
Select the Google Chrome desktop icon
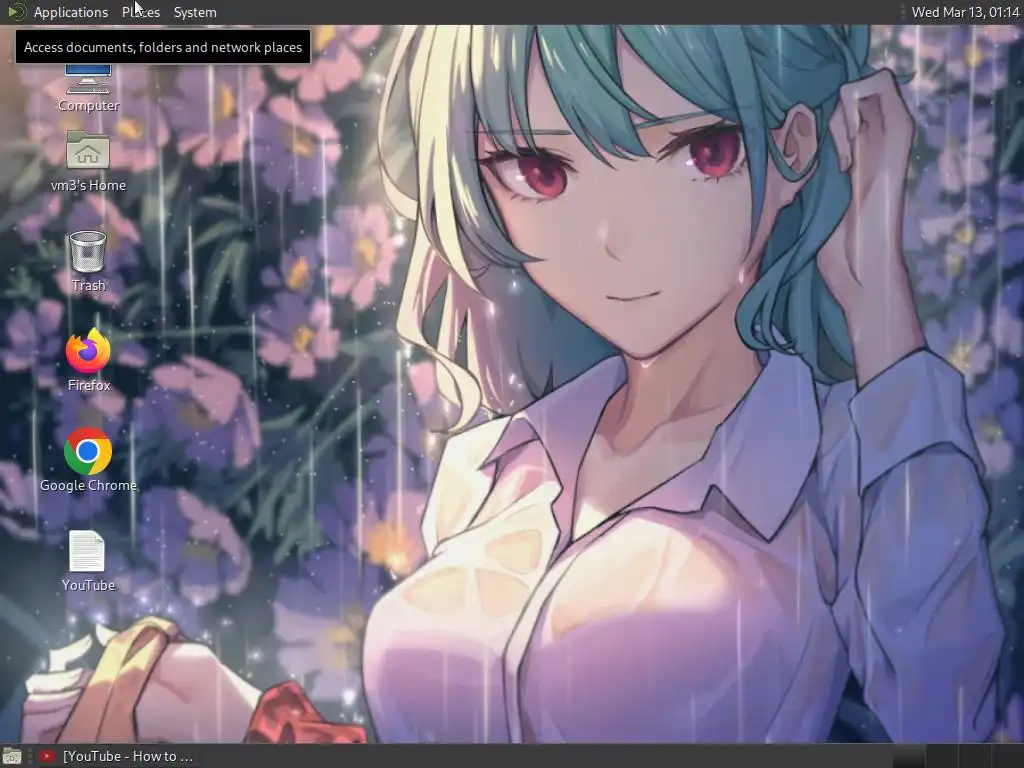click(x=88, y=460)
